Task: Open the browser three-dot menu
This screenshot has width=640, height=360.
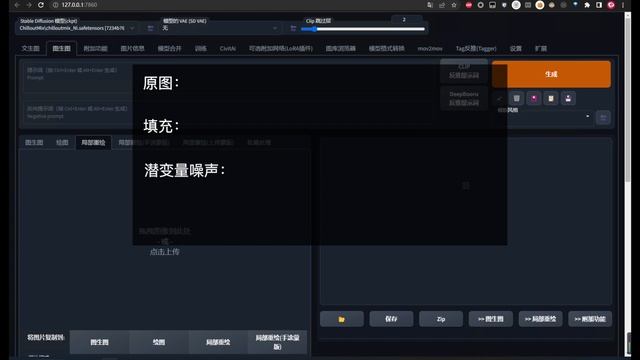Action: [623, 5]
